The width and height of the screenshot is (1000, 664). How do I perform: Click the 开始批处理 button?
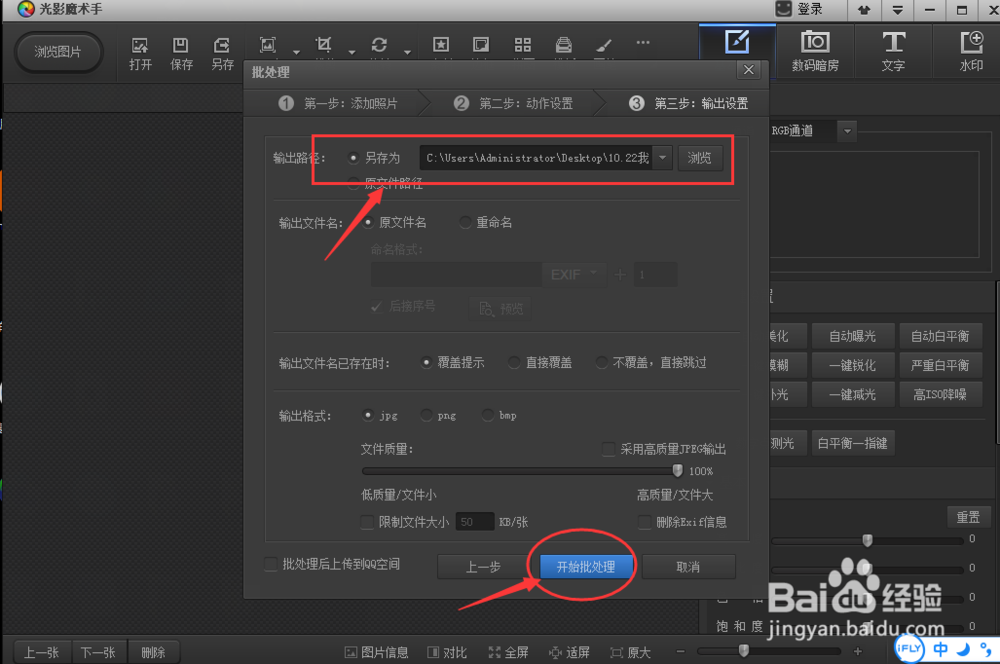pos(583,566)
